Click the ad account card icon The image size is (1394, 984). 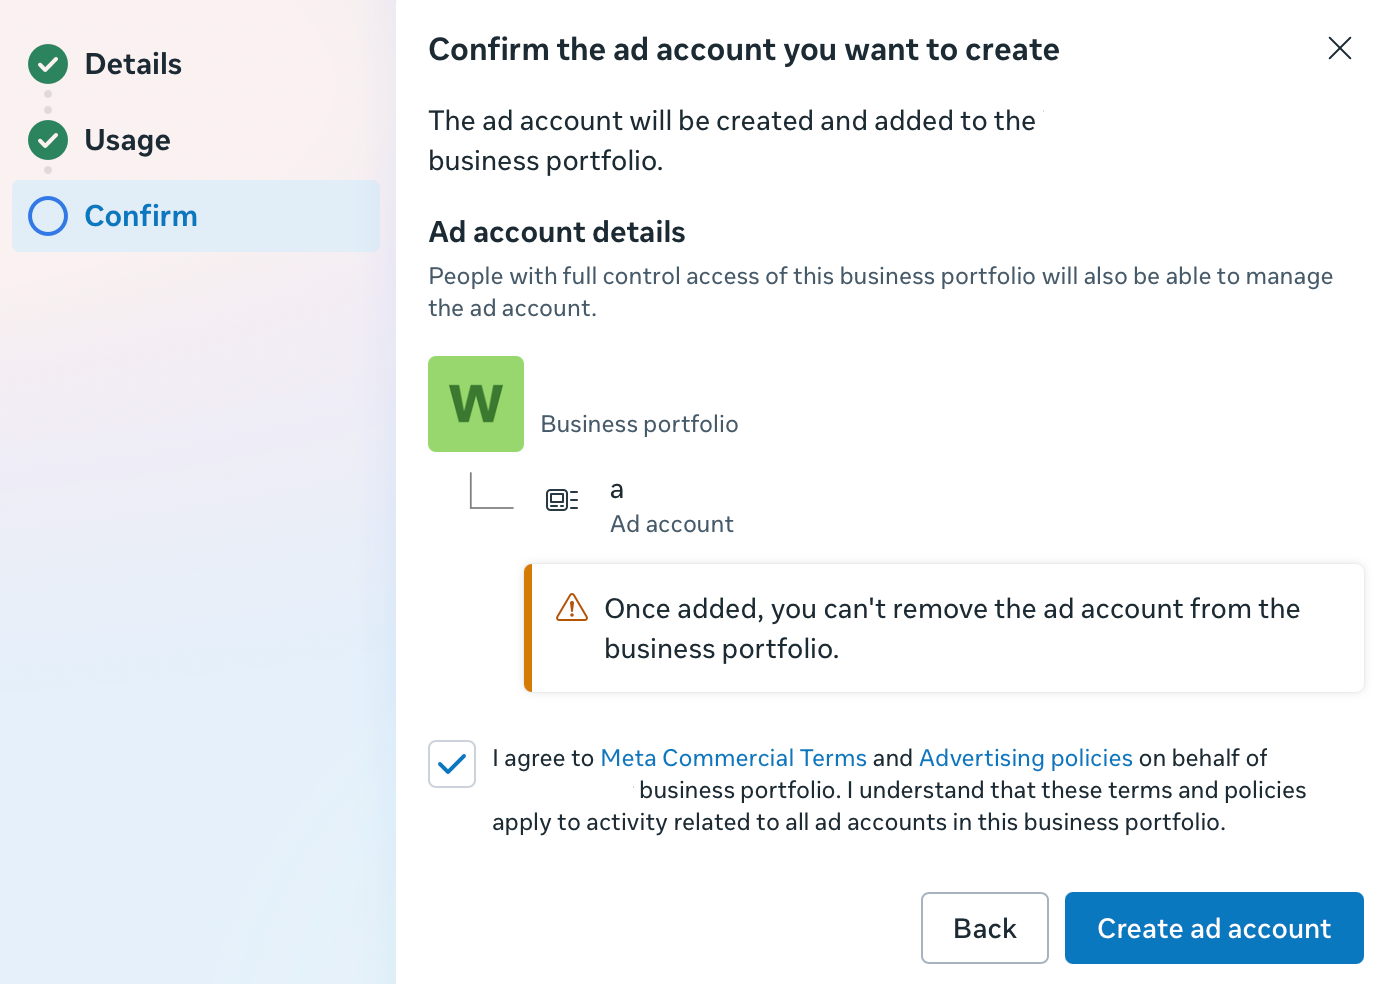[561, 500]
